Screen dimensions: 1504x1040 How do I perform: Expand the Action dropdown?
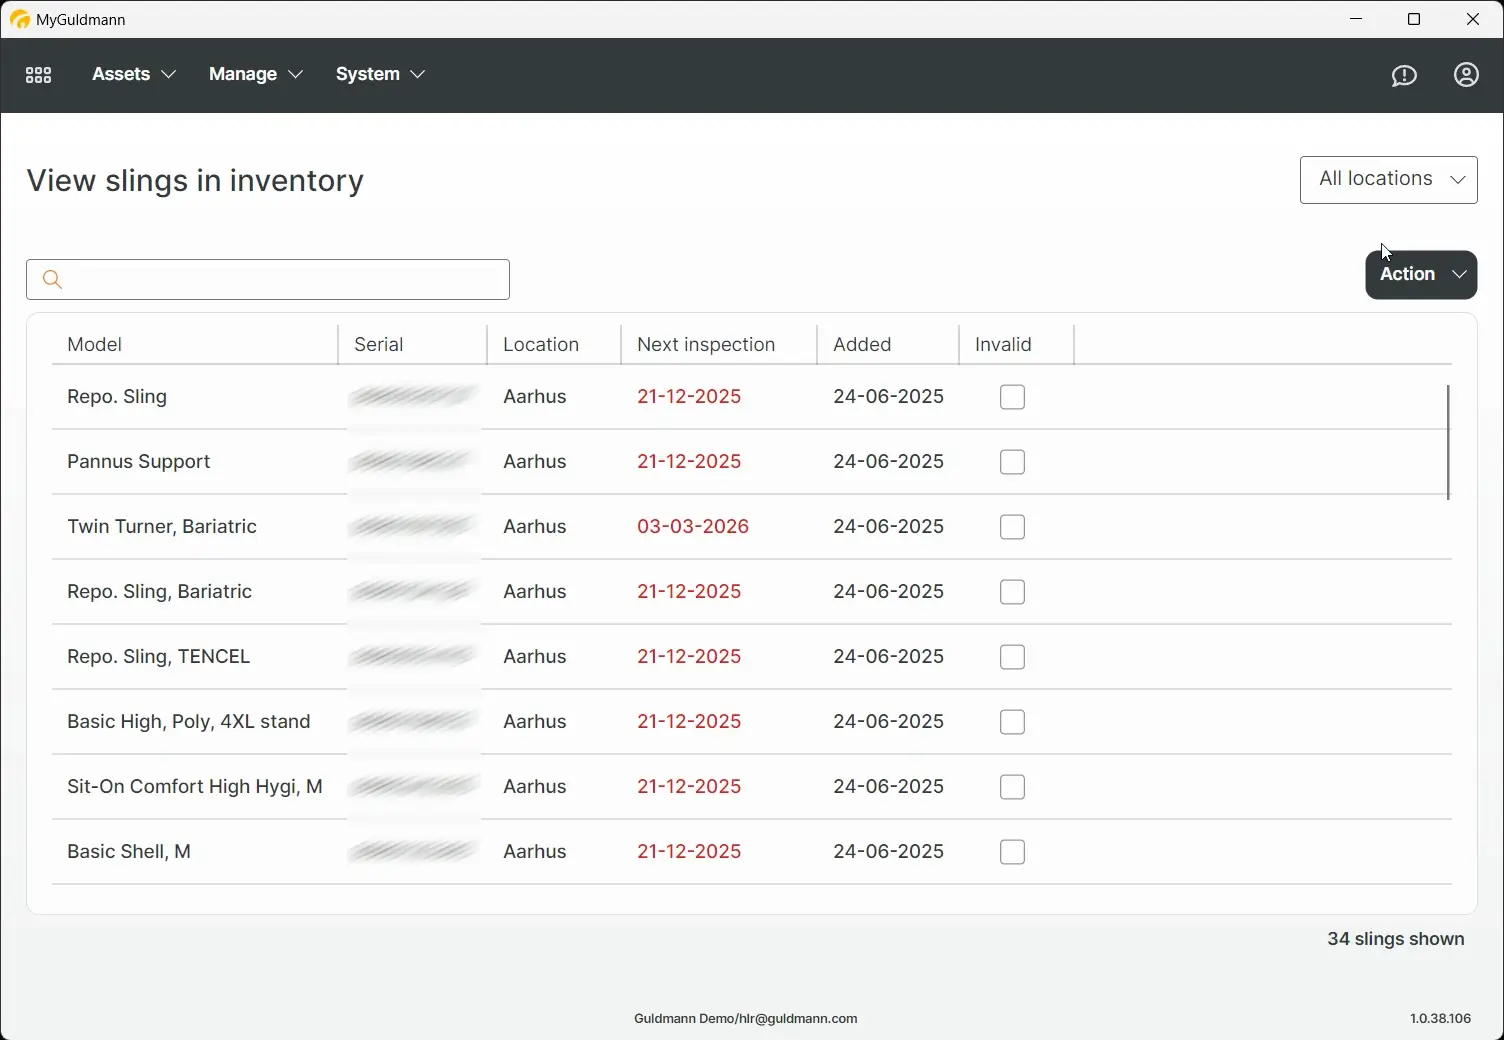click(x=1420, y=274)
